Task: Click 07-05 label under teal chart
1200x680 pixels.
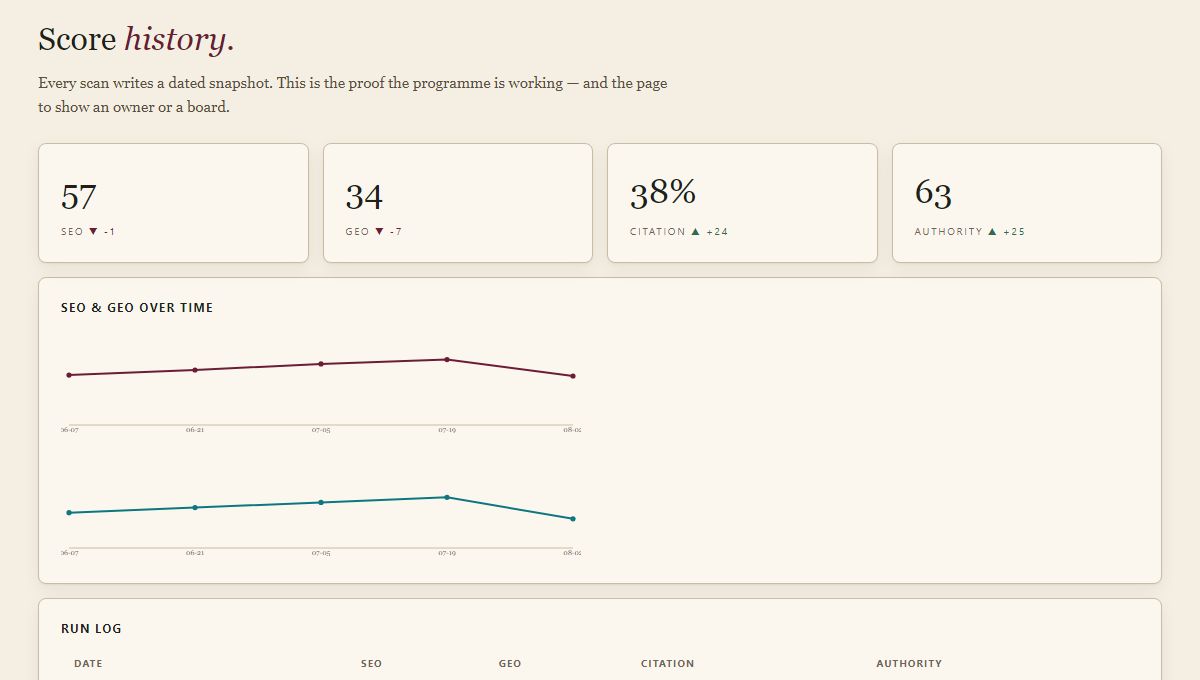Action: 321,553
